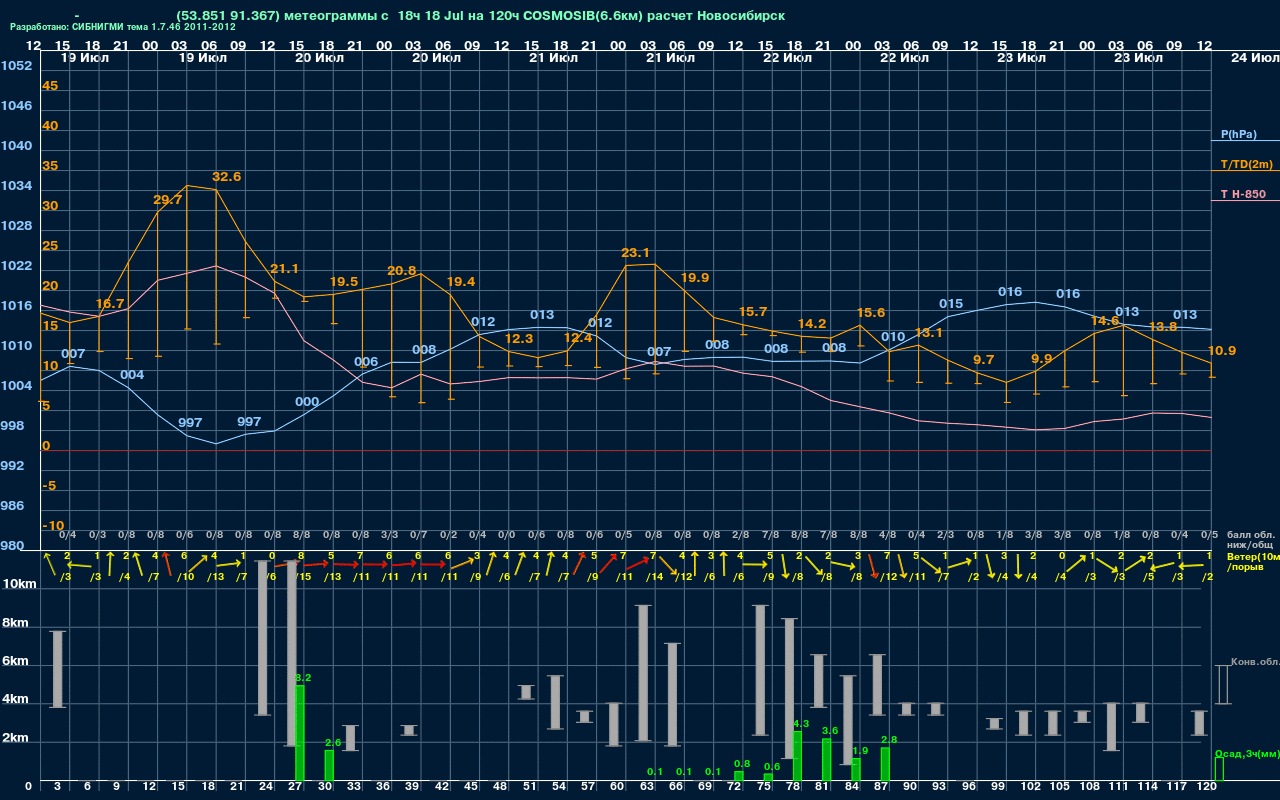Click the 45 temperature axis label
Image resolution: width=1280 pixels, height=800 pixels.
tap(50, 86)
